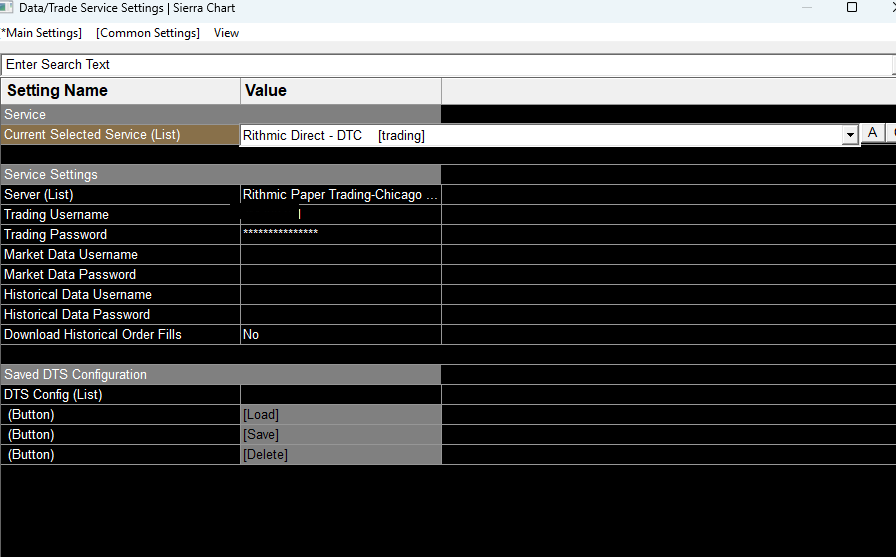Click the (Button) label beside [Load]
The image size is (896, 557).
[31, 415]
